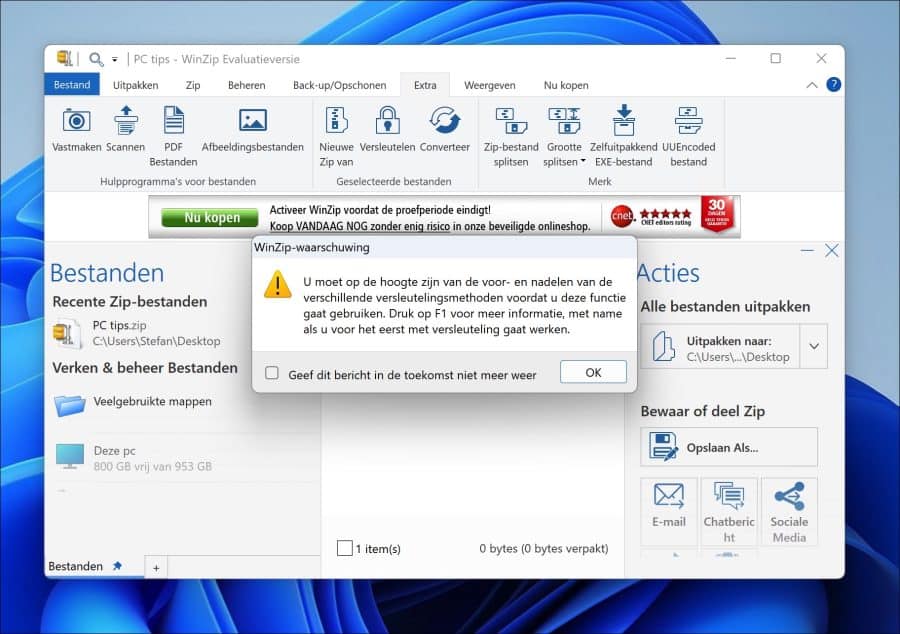
Task: Click the Koop VANDAAG NOG link
Action: (360, 226)
